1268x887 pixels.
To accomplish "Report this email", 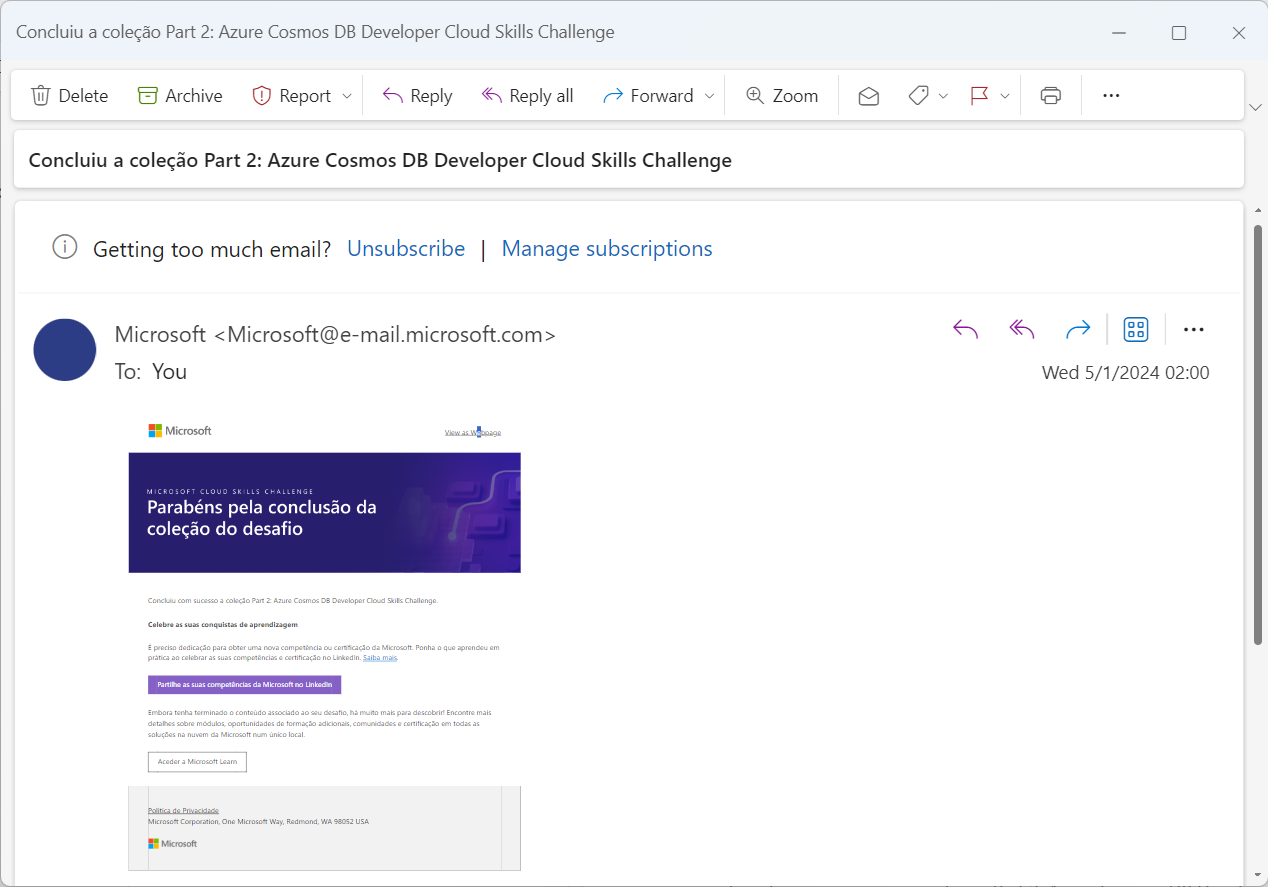I will pyautogui.click(x=291, y=96).
